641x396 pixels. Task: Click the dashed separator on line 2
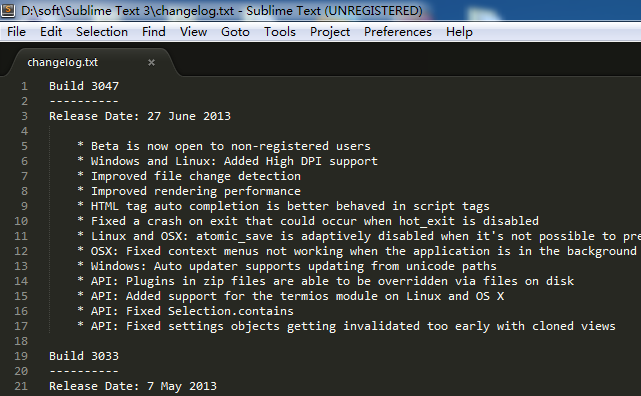point(84,101)
